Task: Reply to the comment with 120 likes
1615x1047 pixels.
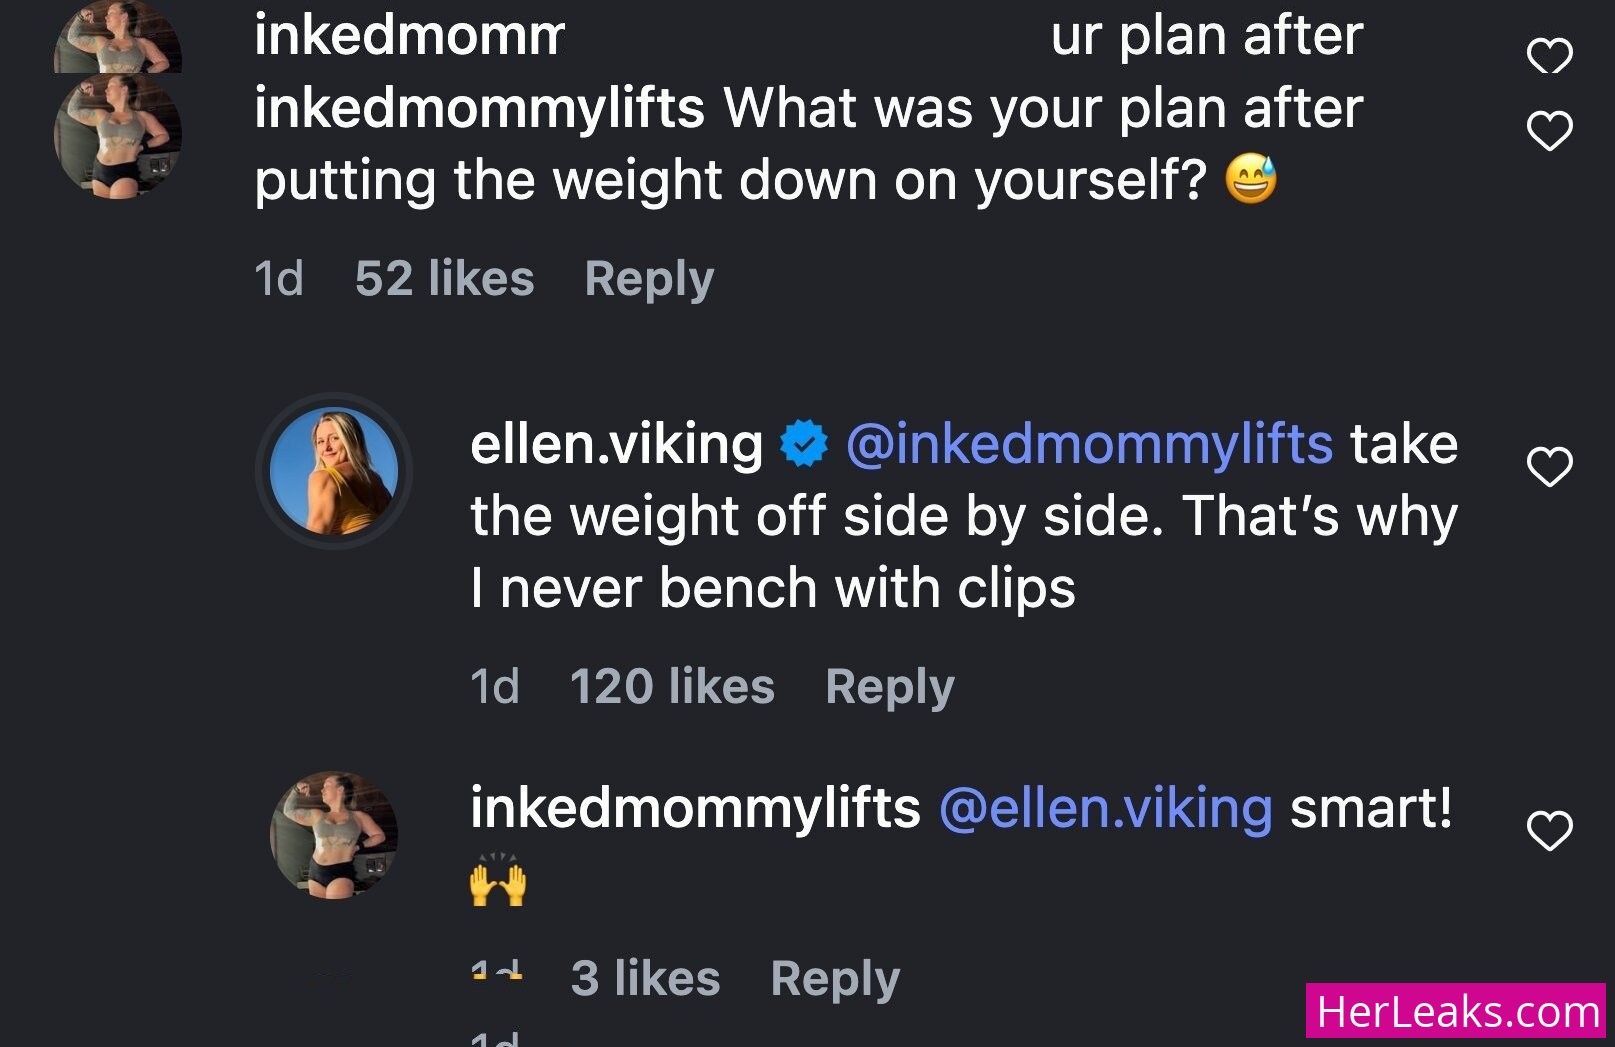Action: [x=890, y=687]
